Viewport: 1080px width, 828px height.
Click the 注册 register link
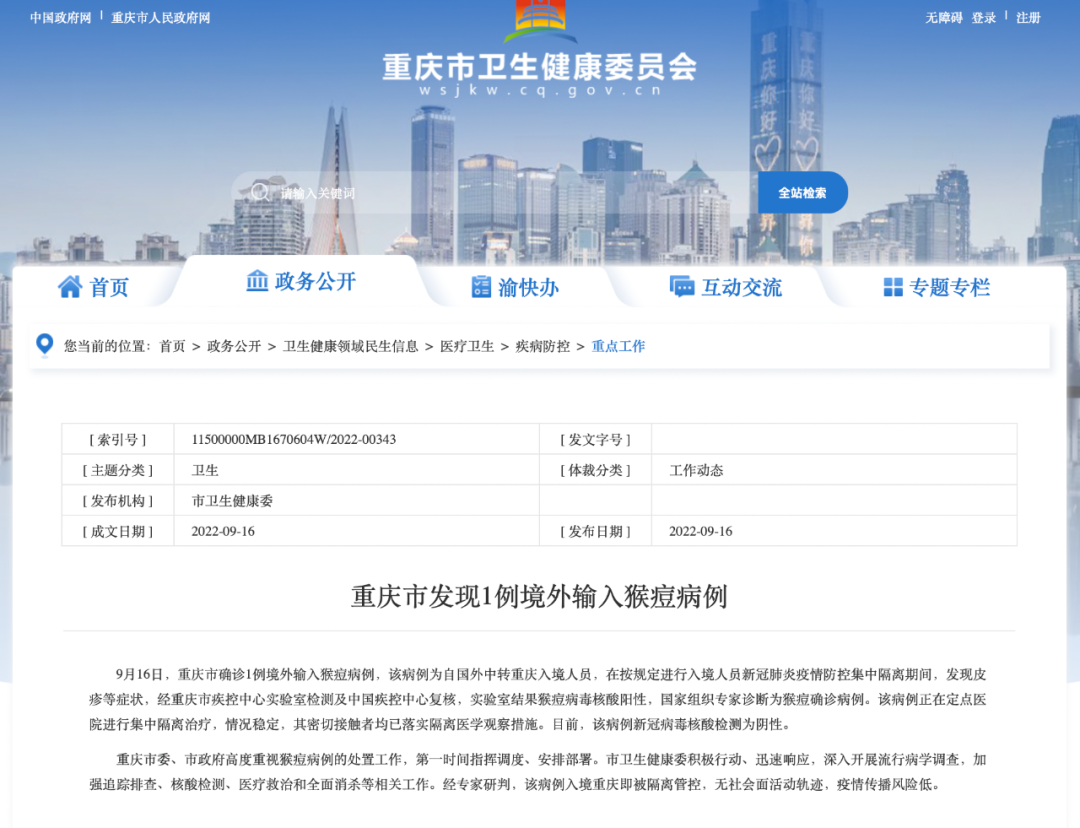click(x=1028, y=18)
